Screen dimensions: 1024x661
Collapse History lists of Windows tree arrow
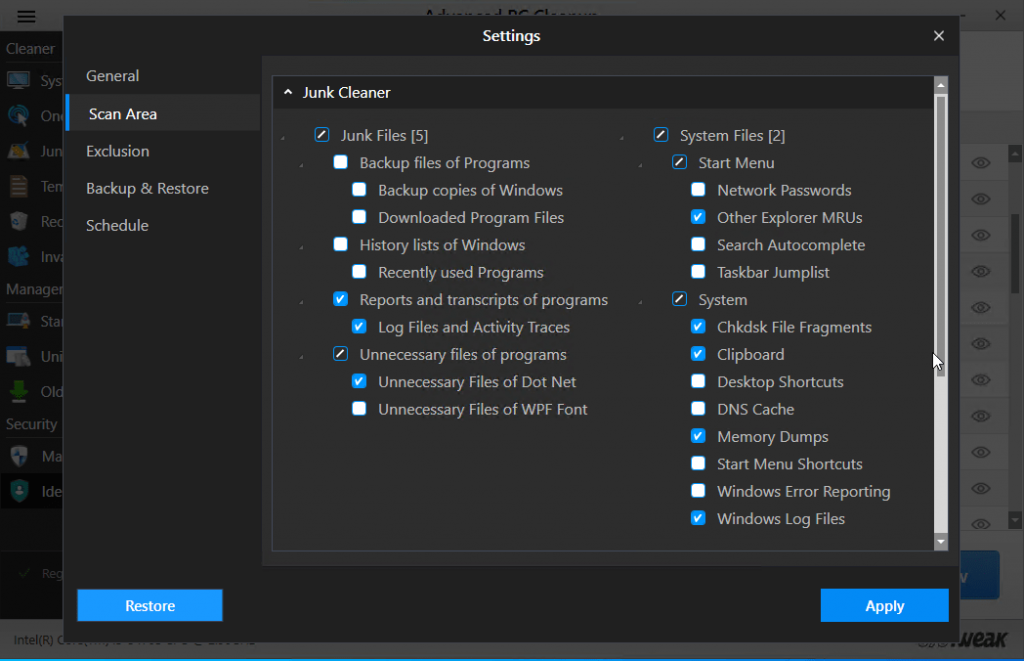(301, 248)
